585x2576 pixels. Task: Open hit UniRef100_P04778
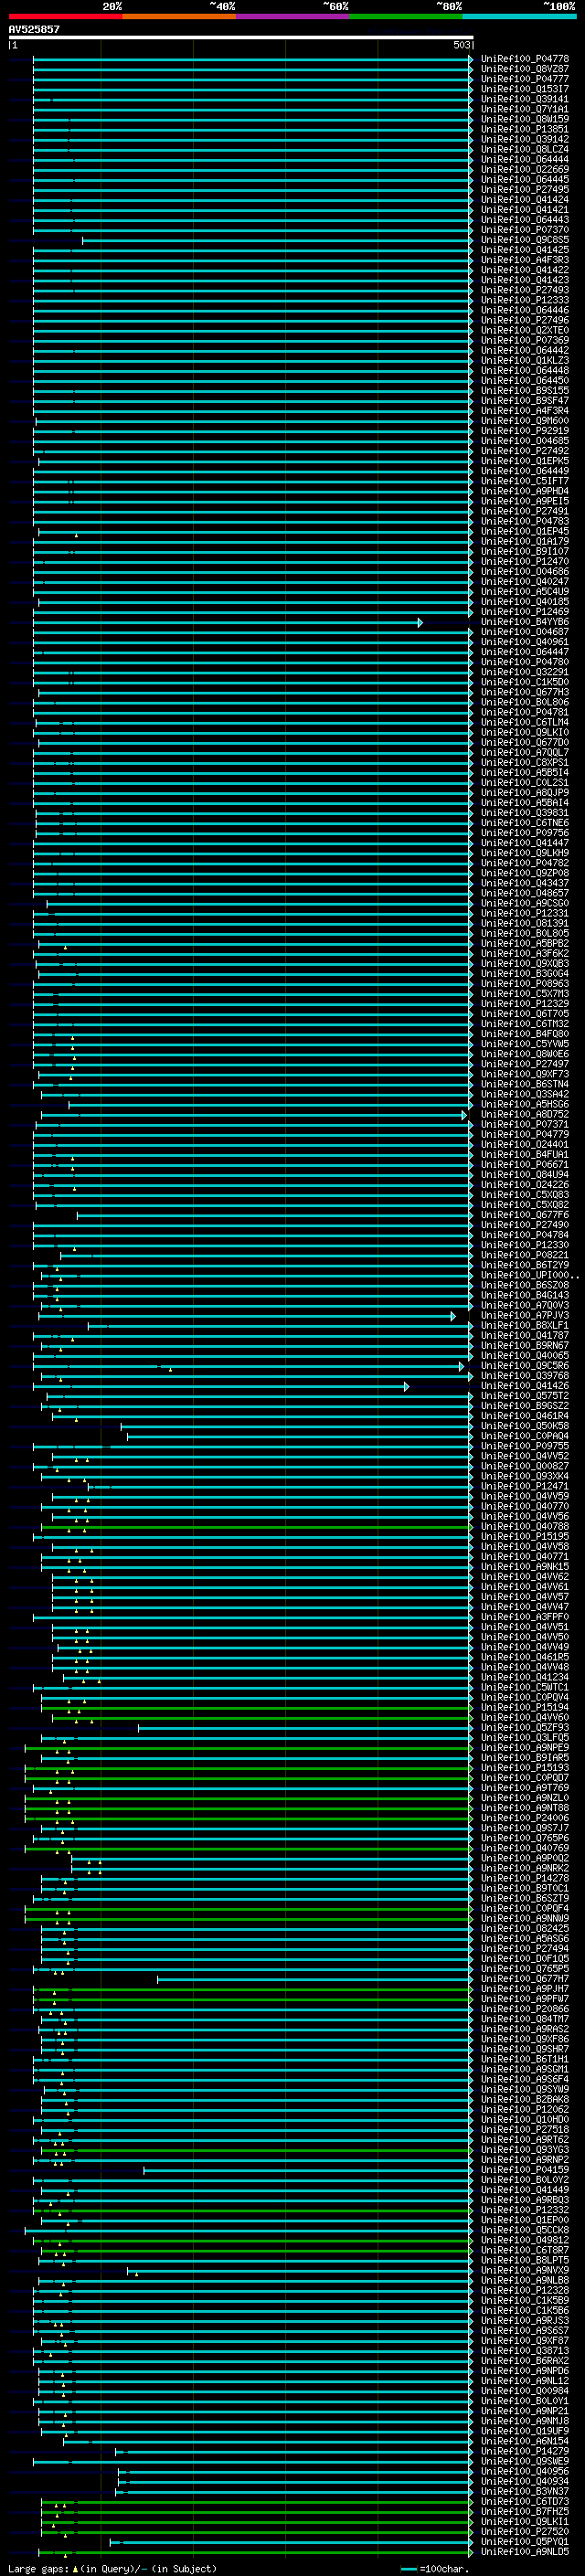(525, 59)
